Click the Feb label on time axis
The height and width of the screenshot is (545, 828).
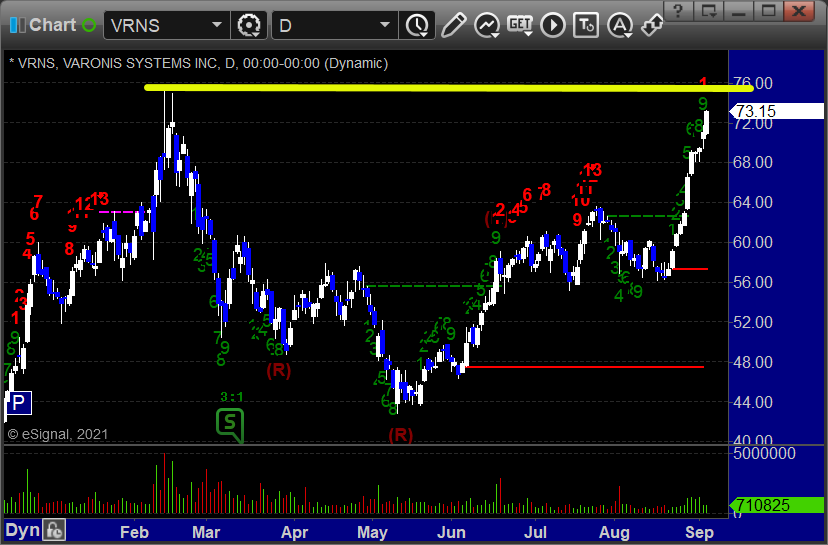(x=134, y=532)
